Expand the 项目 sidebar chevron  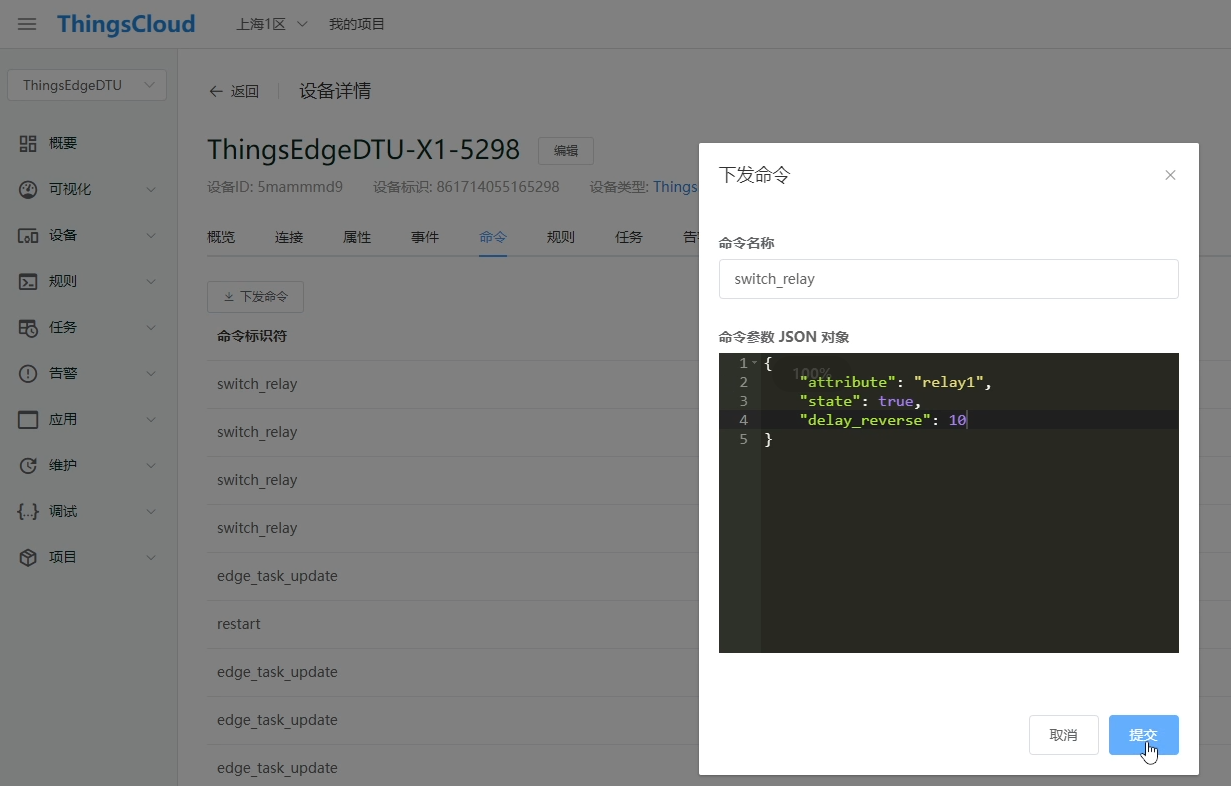(x=151, y=557)
